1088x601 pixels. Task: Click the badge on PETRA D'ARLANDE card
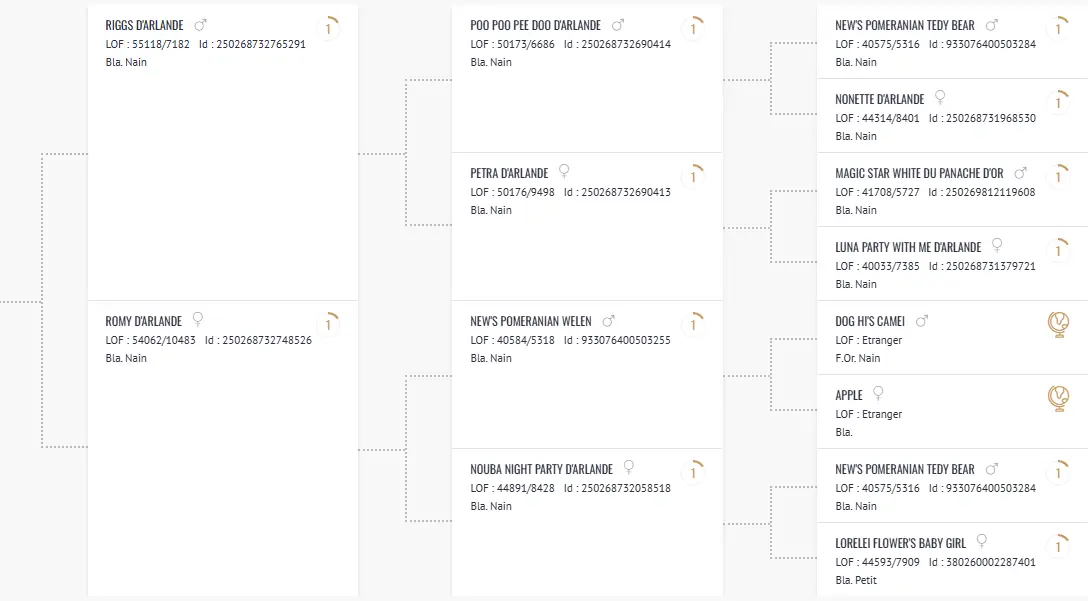coord(693,176)
